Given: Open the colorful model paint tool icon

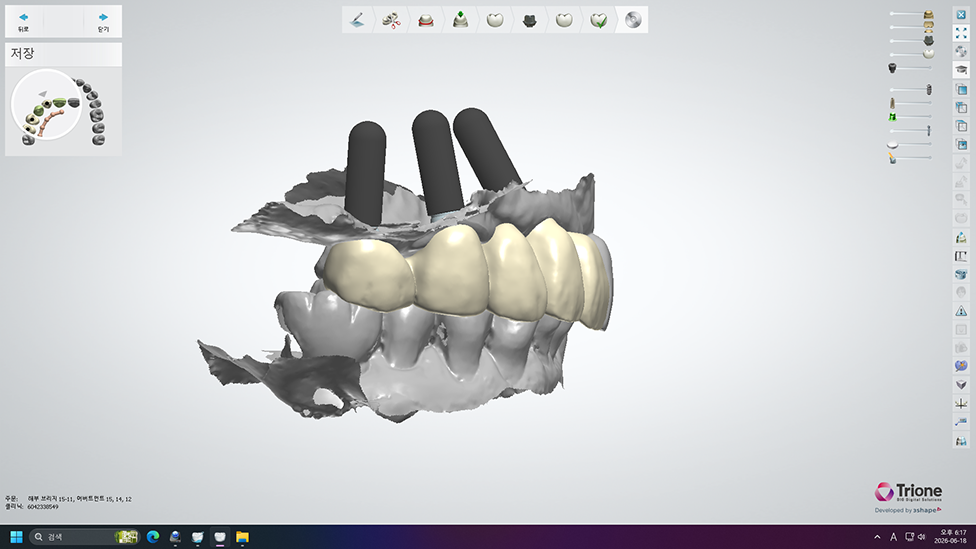Looking at the screenshot, I should pos(961,238).
